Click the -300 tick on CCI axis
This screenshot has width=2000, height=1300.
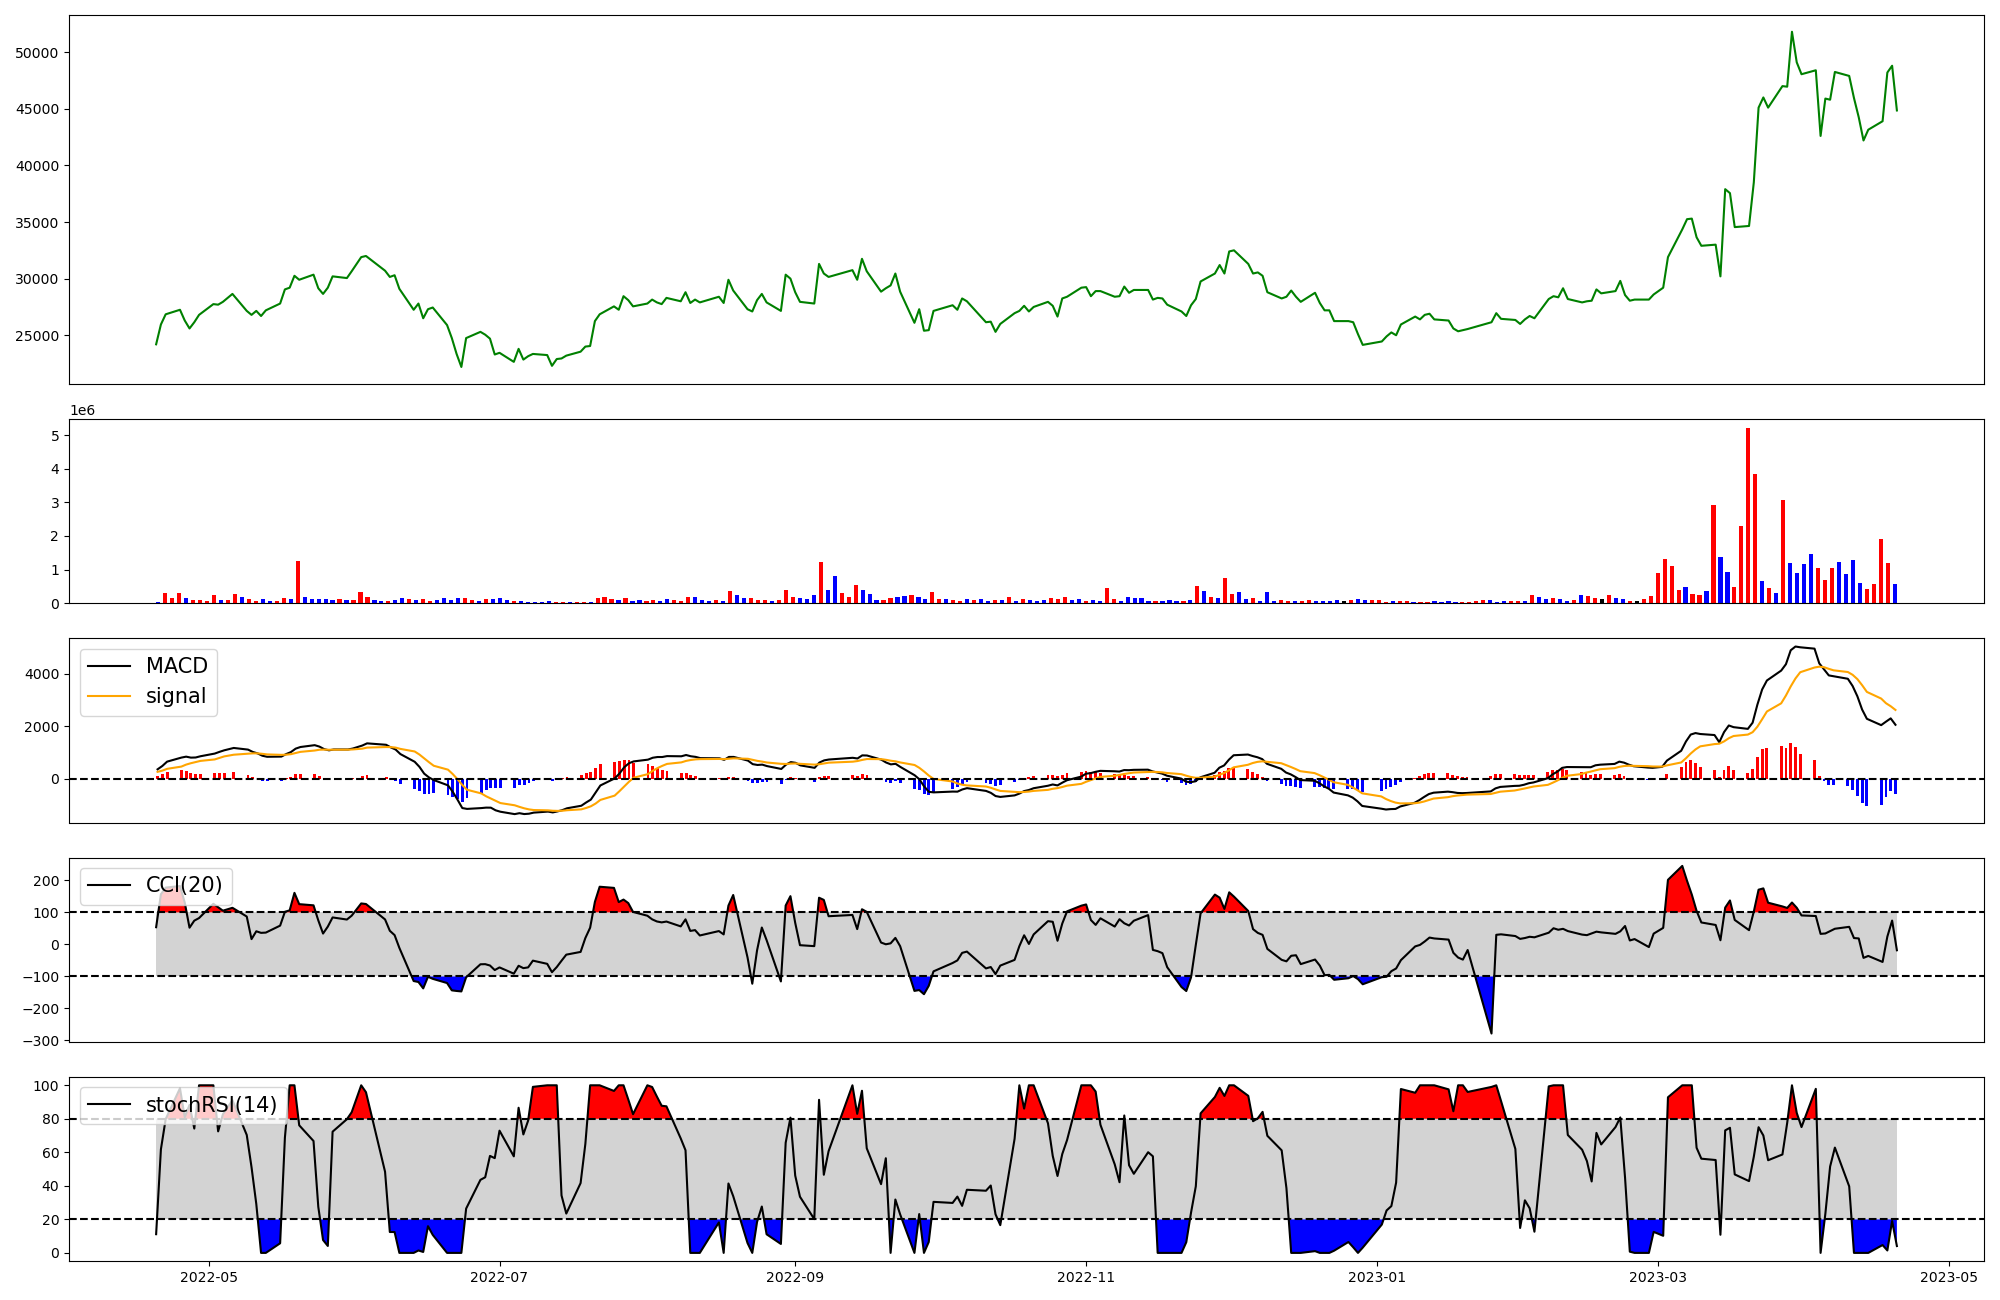43,1041
